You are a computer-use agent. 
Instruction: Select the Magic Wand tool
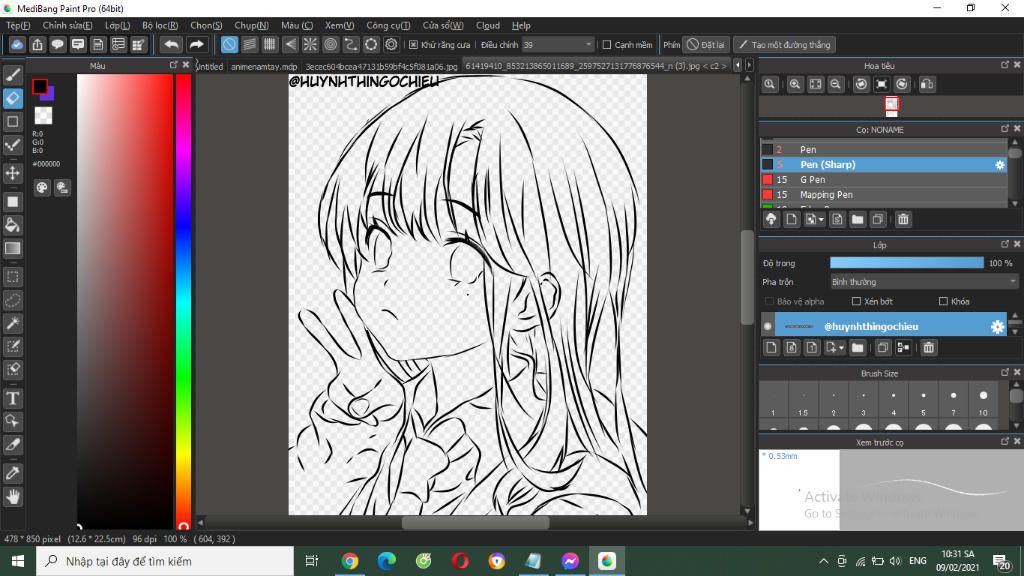(x=12, y=323)
